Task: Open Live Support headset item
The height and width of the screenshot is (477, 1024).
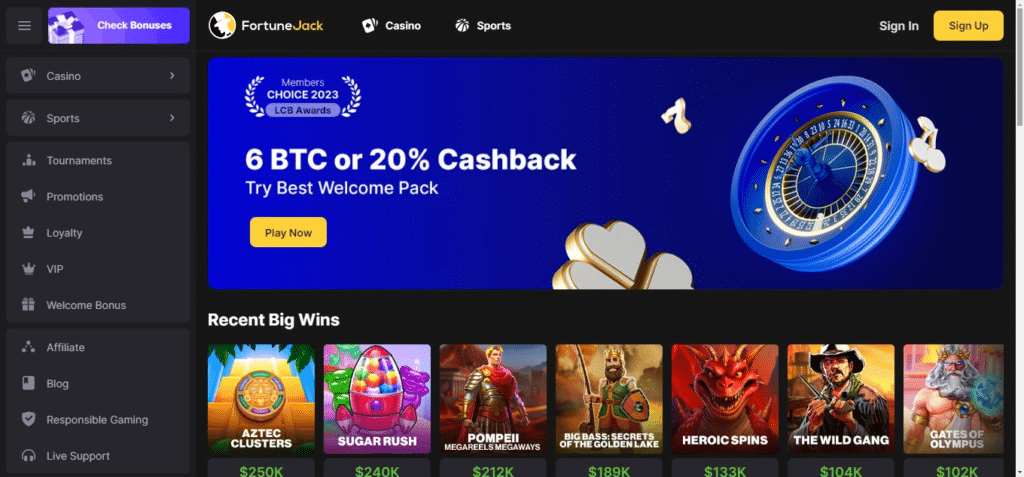Action: pos(98,456)
